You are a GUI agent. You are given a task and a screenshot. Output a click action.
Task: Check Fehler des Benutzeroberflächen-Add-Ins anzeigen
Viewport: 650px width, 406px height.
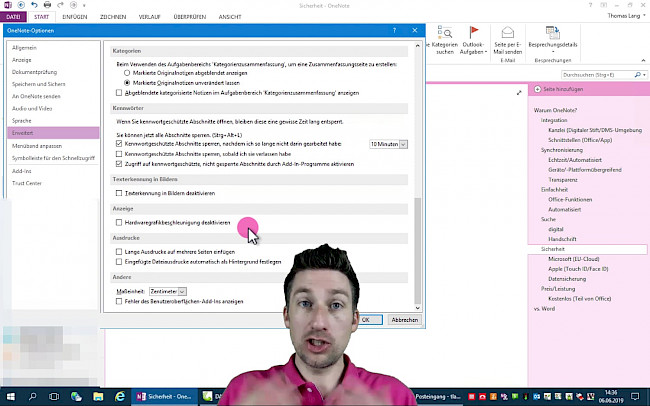point(119,301)
